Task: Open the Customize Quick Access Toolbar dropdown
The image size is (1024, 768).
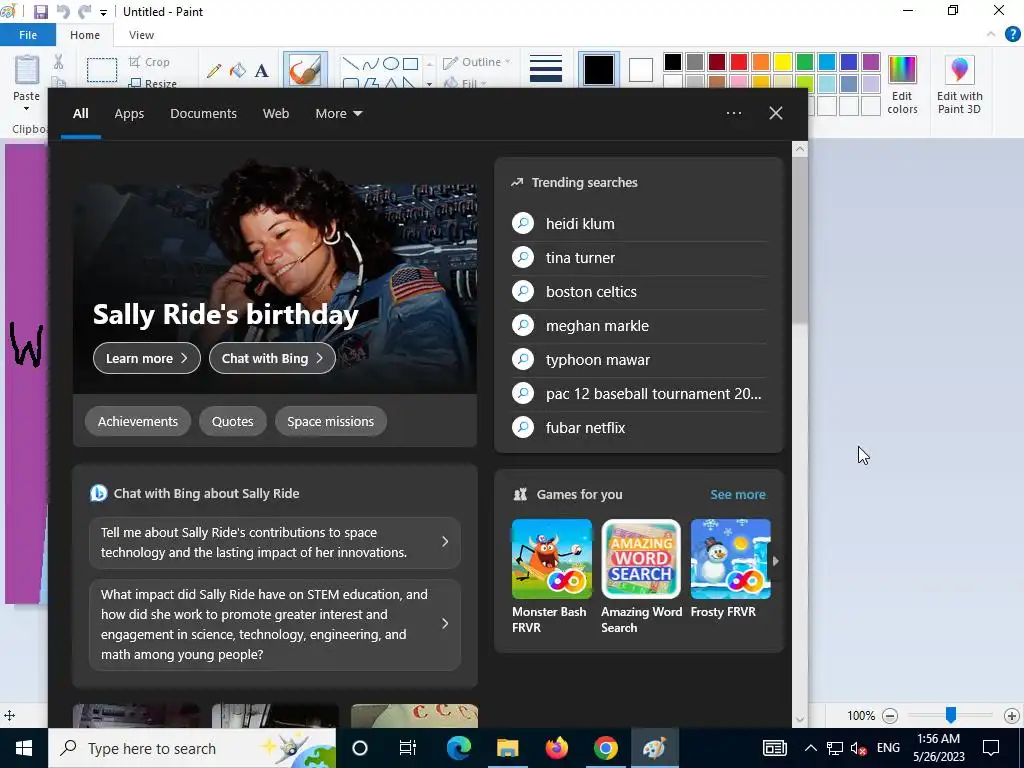Action: pos(103,12)
